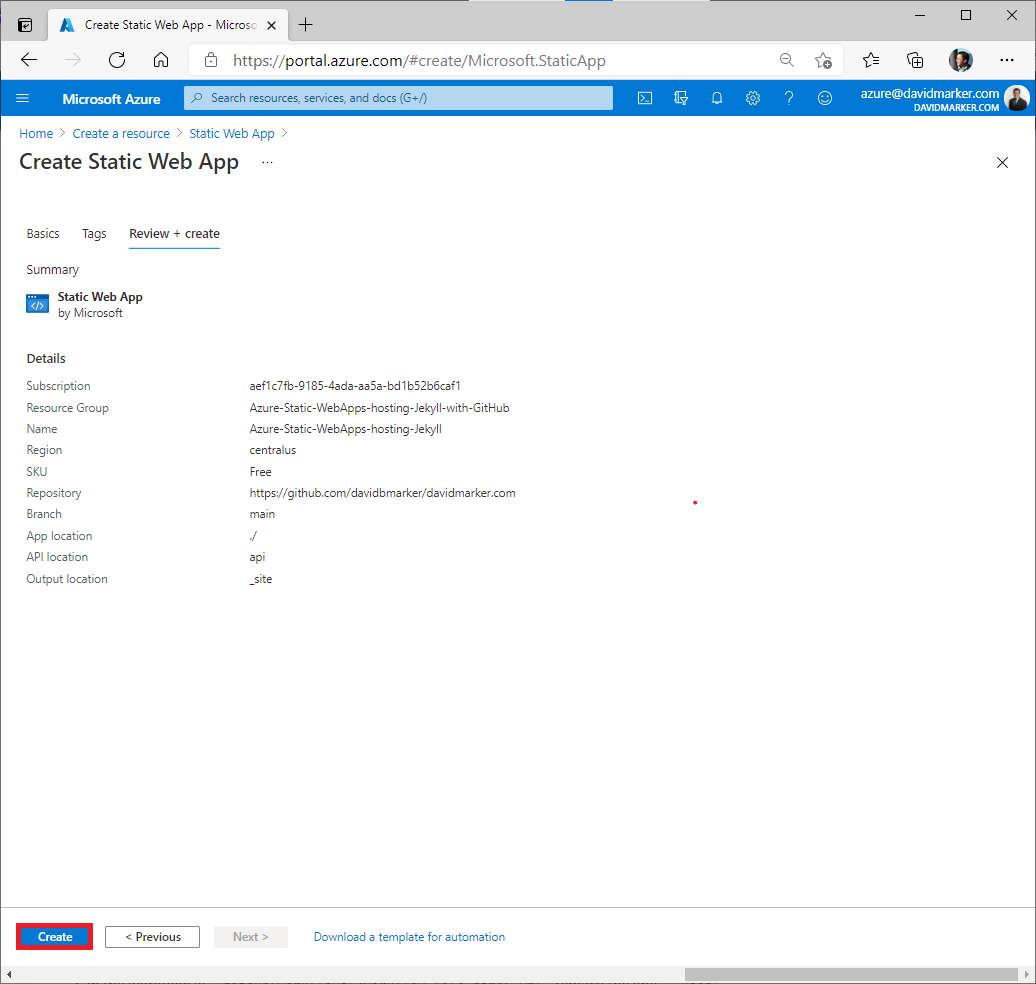The image size is (1036, 984).
Task: Click the scrollbar right arrow
Action: 1027,974
